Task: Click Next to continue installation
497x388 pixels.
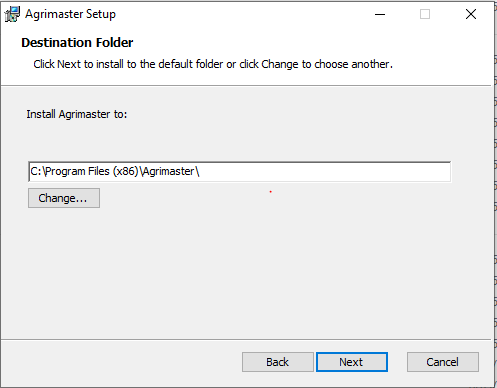Action: click(x=352, y=362)
